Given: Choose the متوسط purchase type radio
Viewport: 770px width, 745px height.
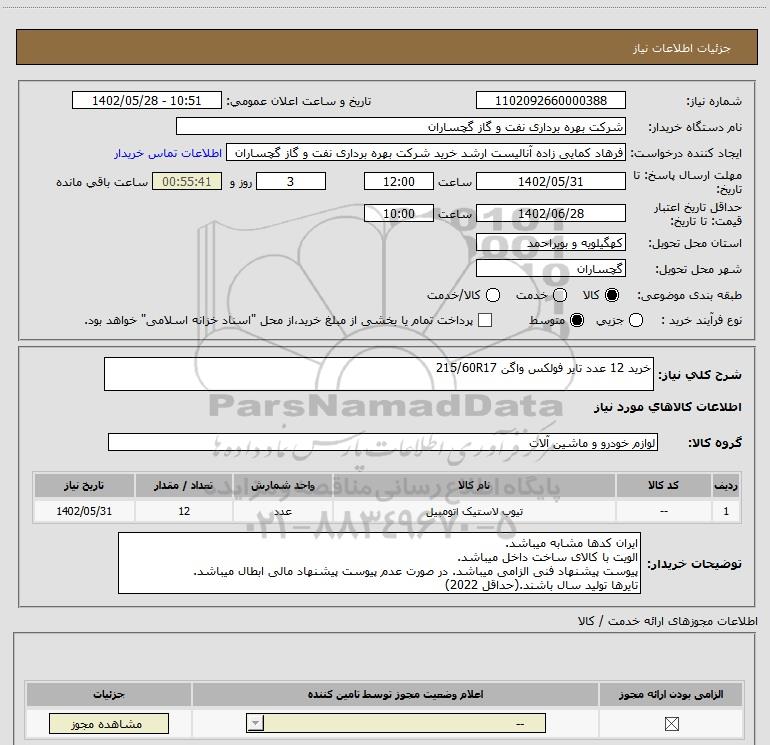Looking at the screenshot, I should click(x=577, y=320).
